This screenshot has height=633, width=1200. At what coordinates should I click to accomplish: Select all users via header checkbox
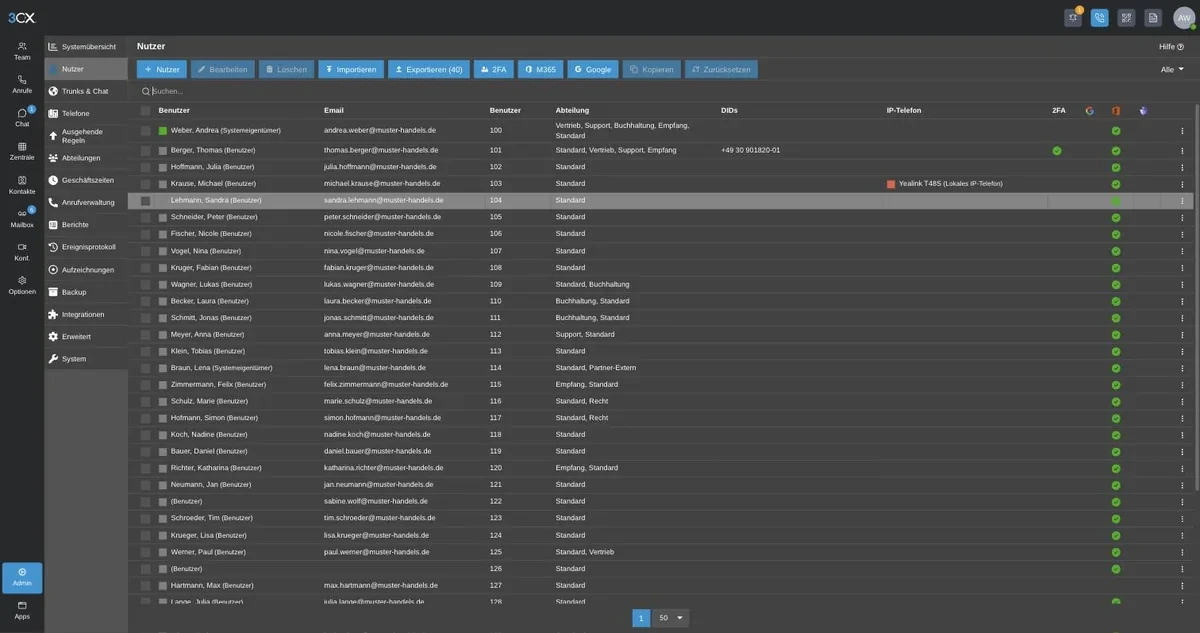[146, 110]
